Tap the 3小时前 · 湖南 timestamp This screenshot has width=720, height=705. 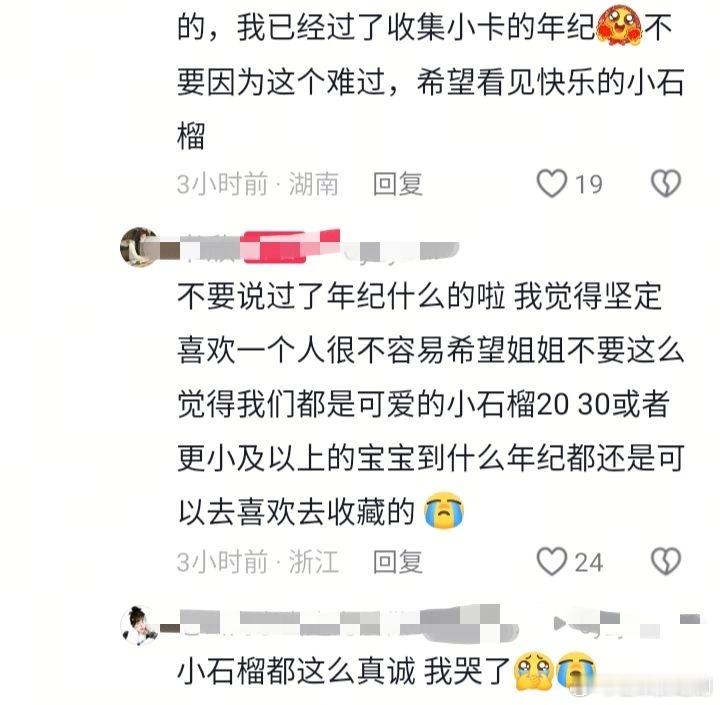(258, 184)
